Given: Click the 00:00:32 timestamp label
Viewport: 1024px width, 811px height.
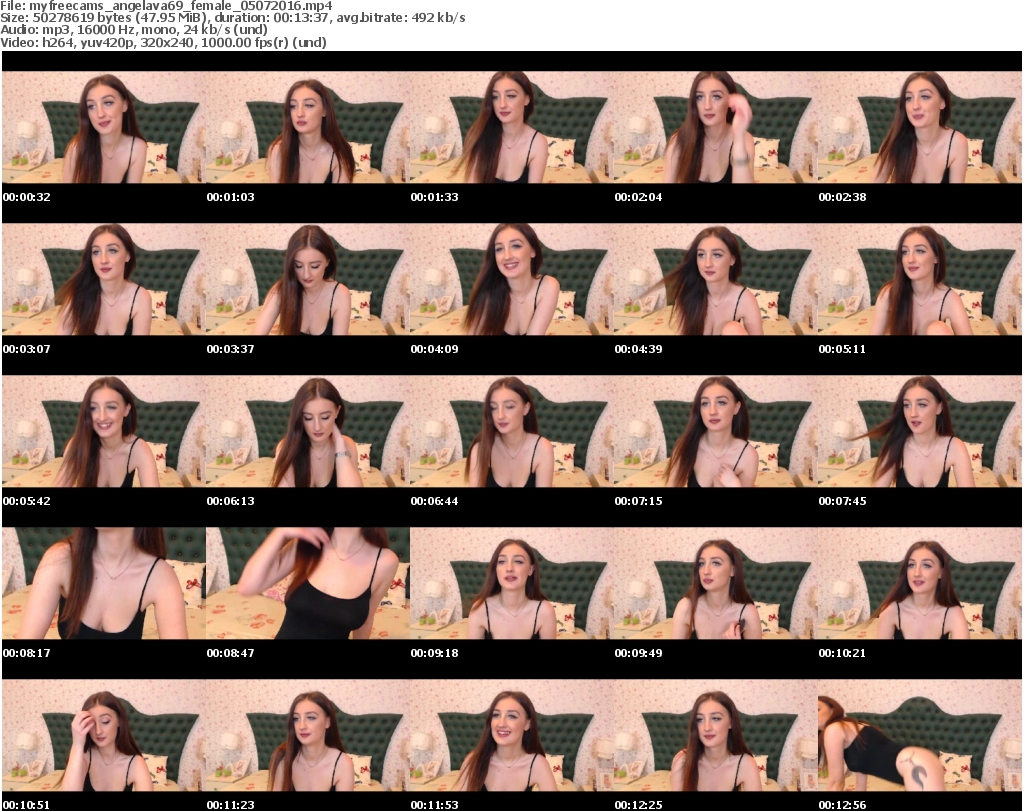Looking at the screenshot, I should point(27,197).
